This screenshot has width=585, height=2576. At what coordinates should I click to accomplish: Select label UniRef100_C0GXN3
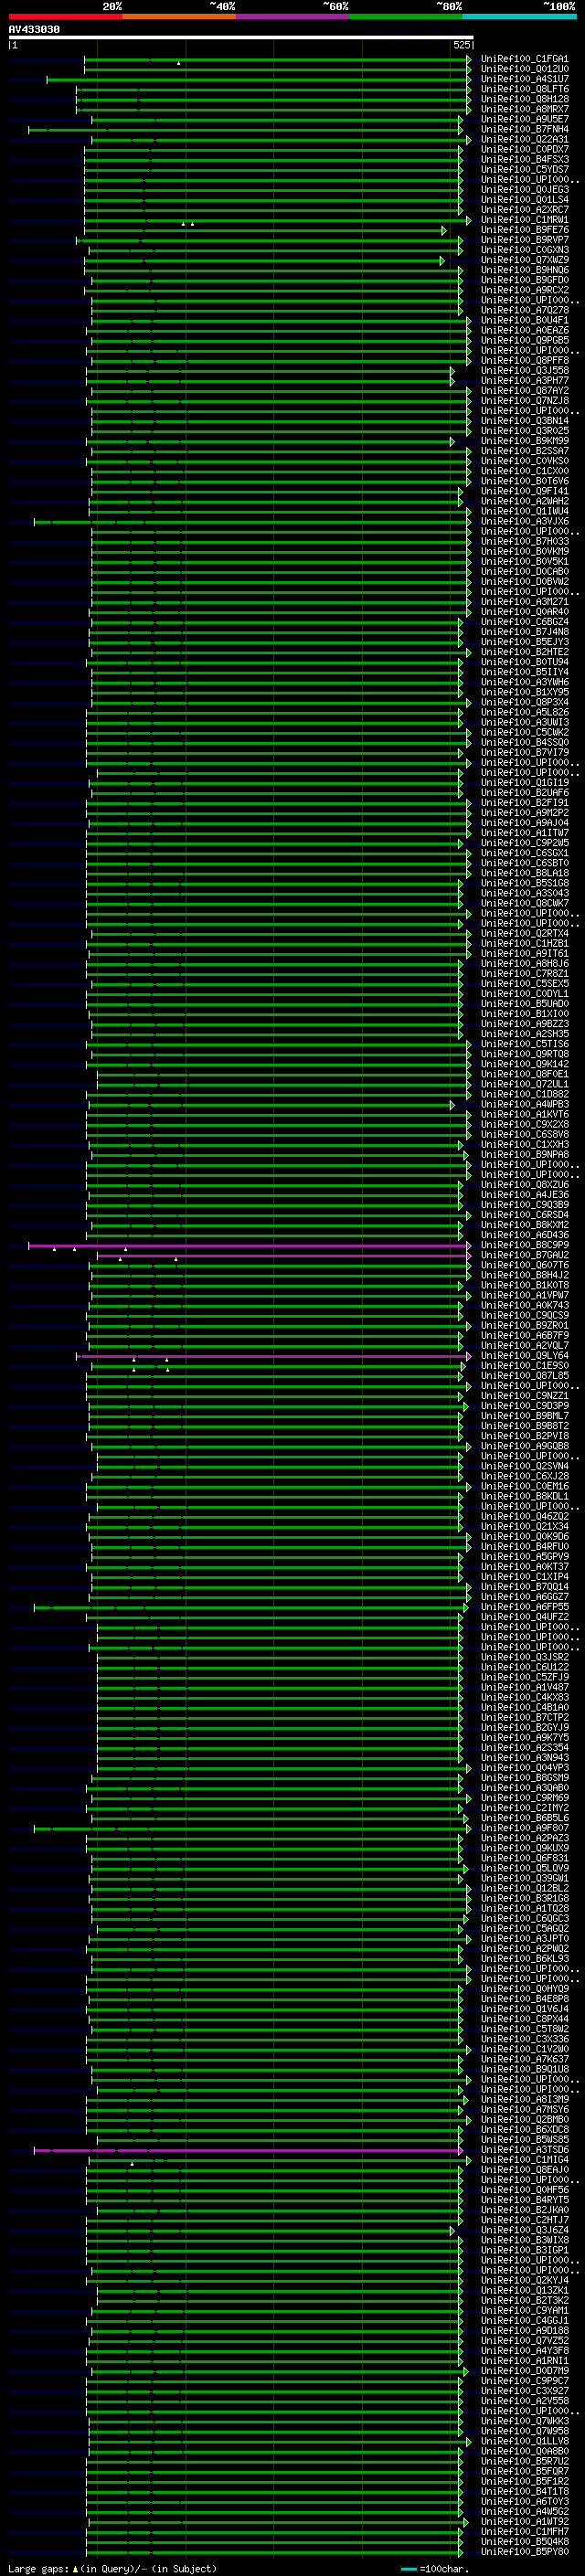click(x=524, y=250)
